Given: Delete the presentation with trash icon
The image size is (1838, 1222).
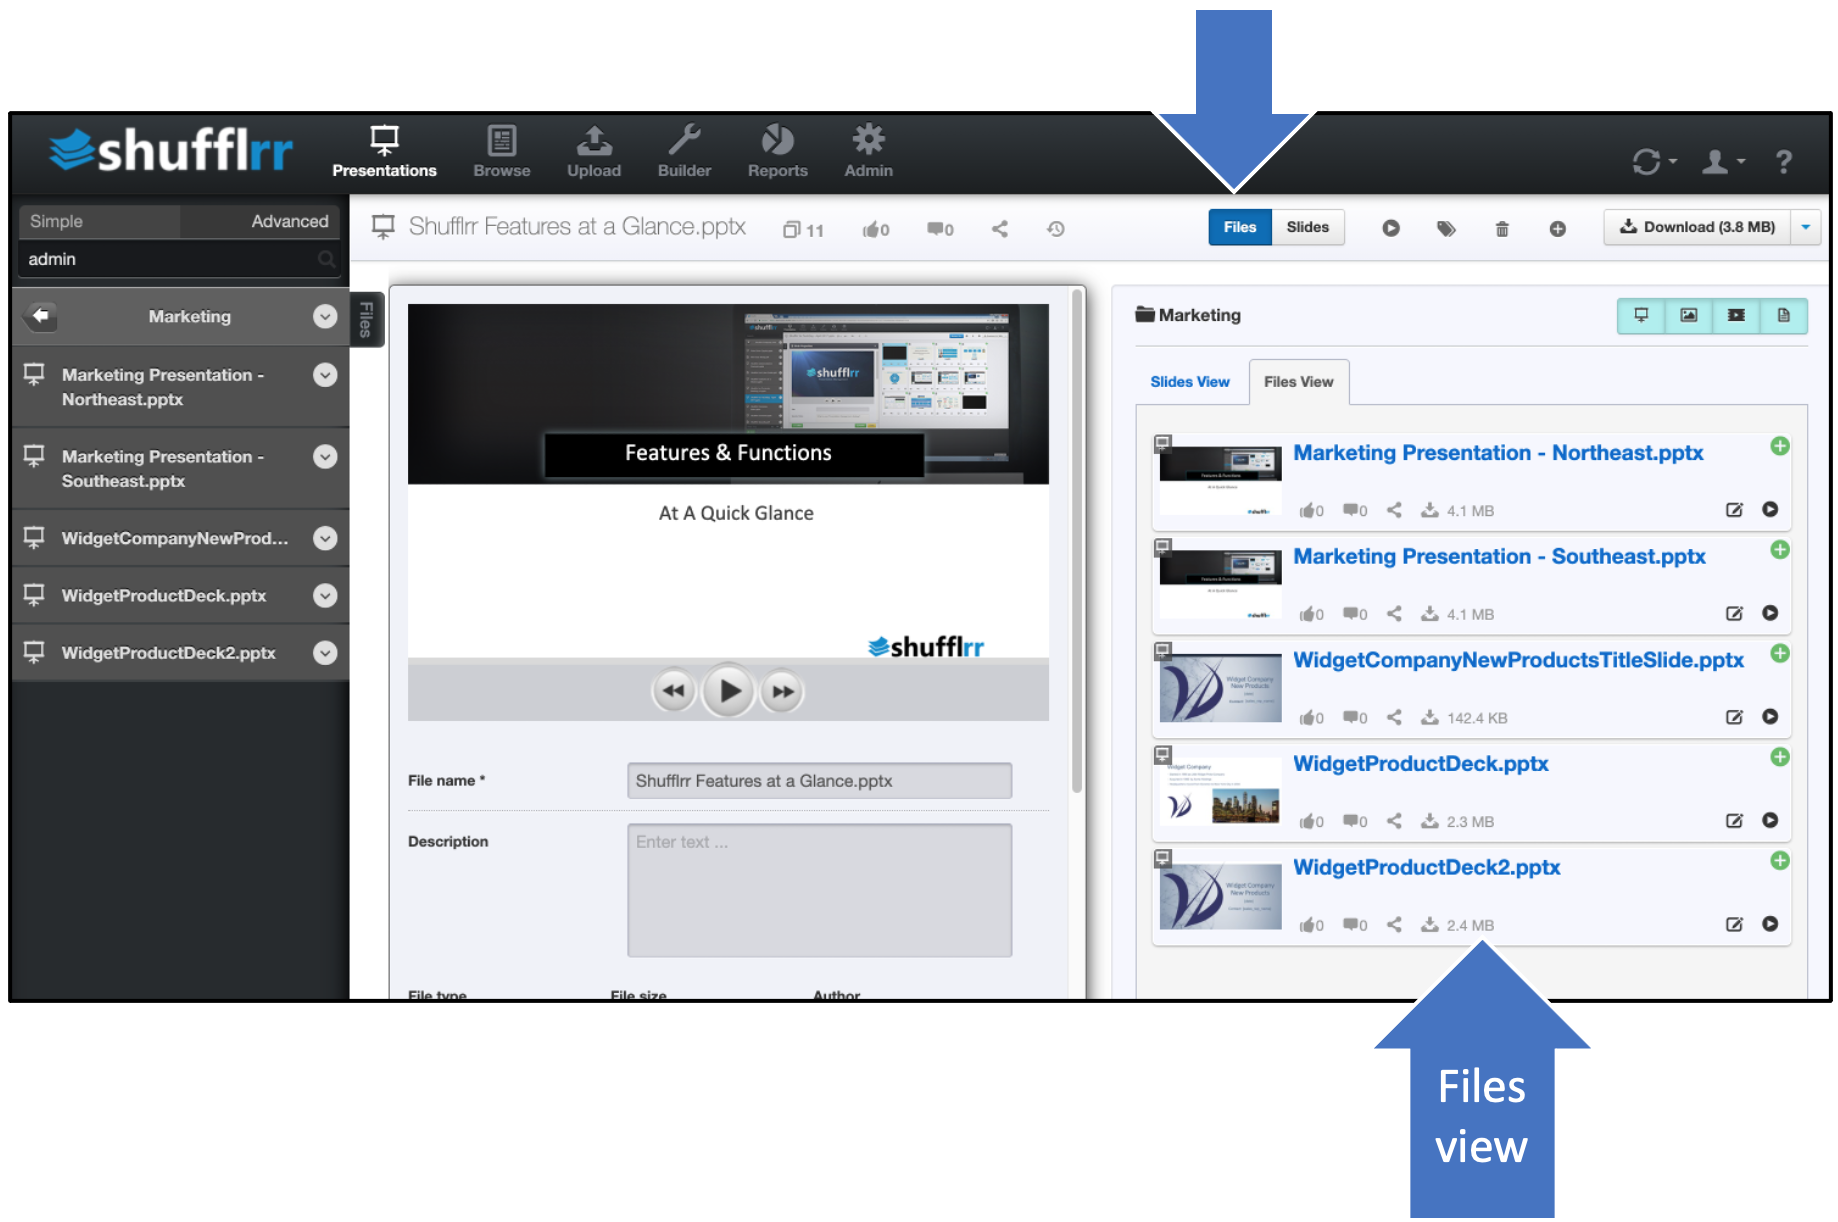Looking at the screenshot, I should click(1501, 229).
